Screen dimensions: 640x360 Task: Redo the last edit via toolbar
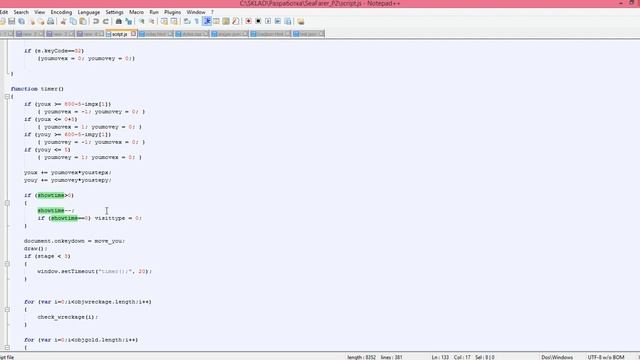click(105, 21)
